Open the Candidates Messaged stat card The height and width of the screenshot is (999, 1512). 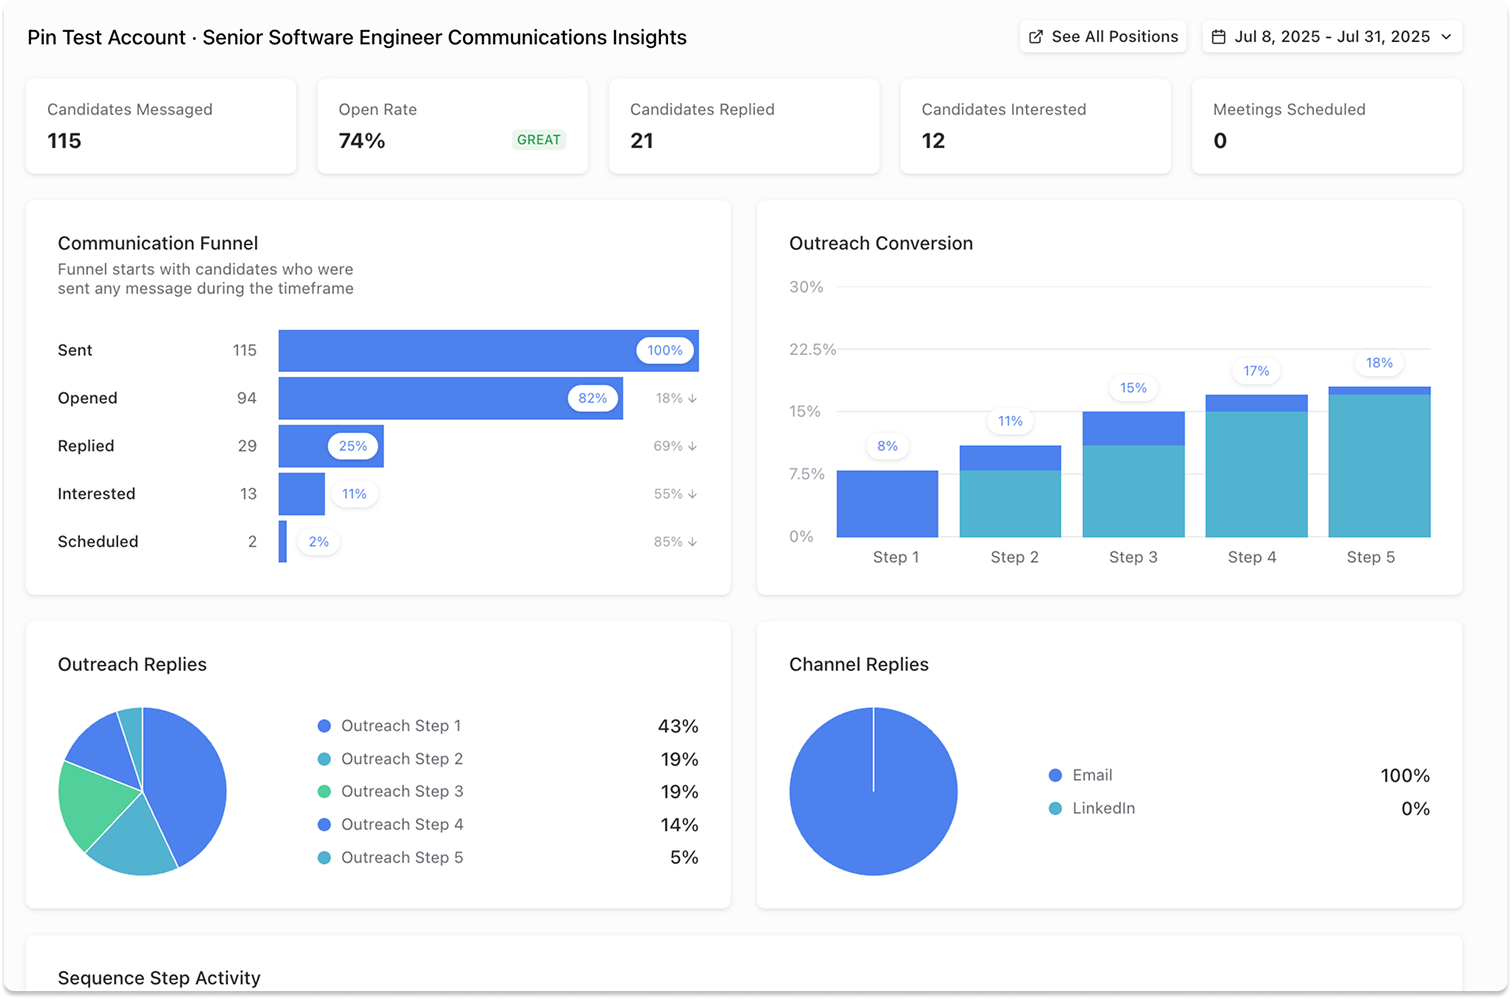(x=161, y=126)
